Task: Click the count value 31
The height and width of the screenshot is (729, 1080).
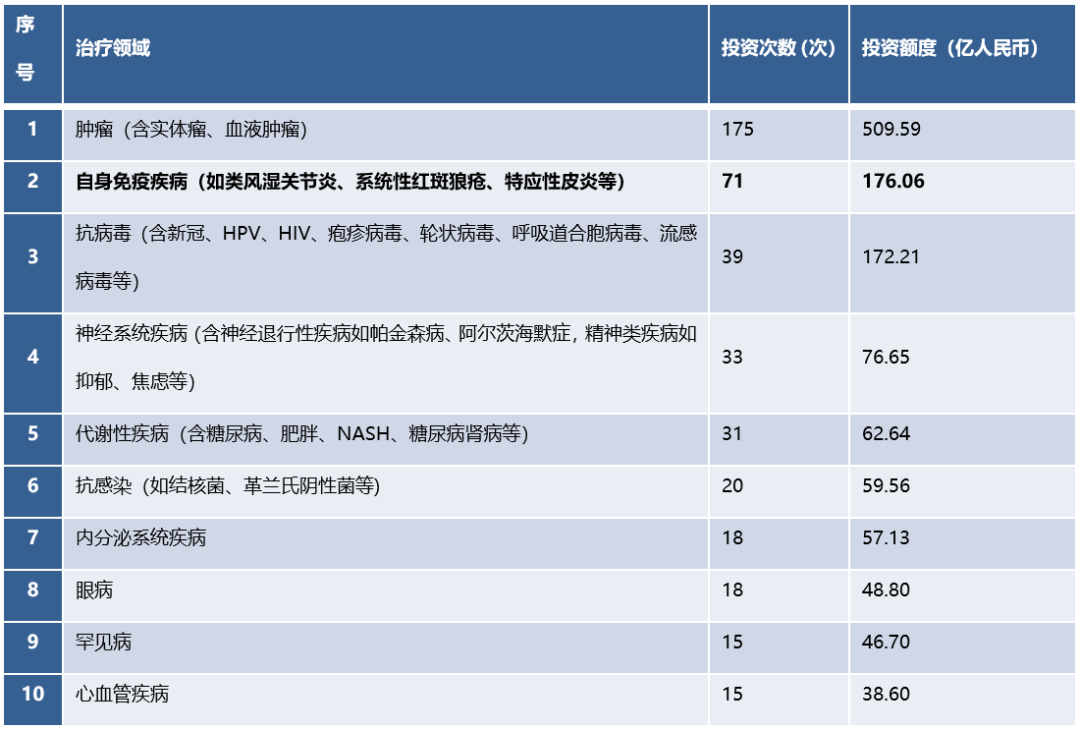Action: click(x=731, y=433)
